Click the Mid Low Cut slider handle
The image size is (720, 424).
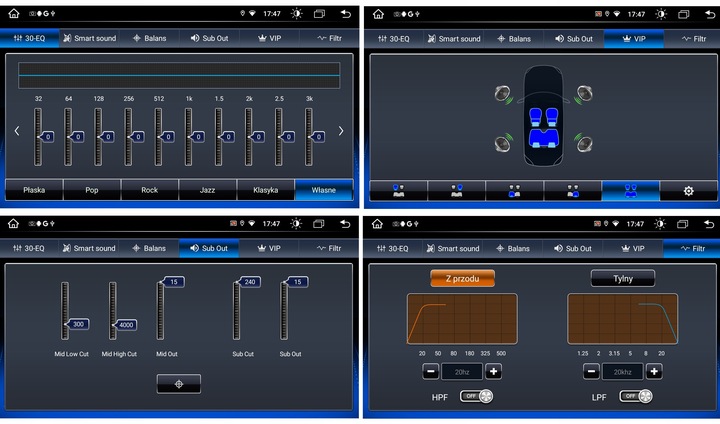click(x=77, y=324)
